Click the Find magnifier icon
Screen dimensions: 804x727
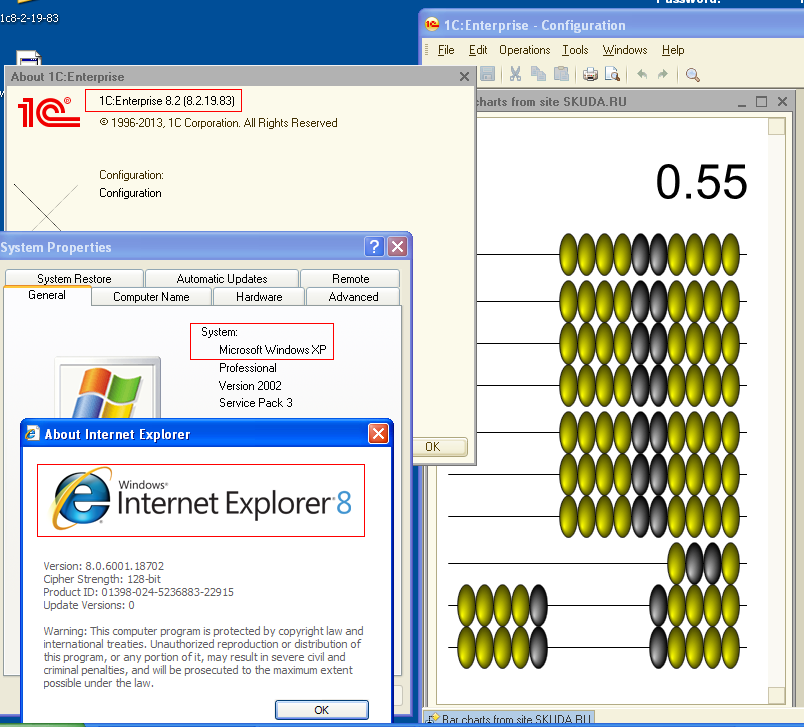click(x=692, y=75)
